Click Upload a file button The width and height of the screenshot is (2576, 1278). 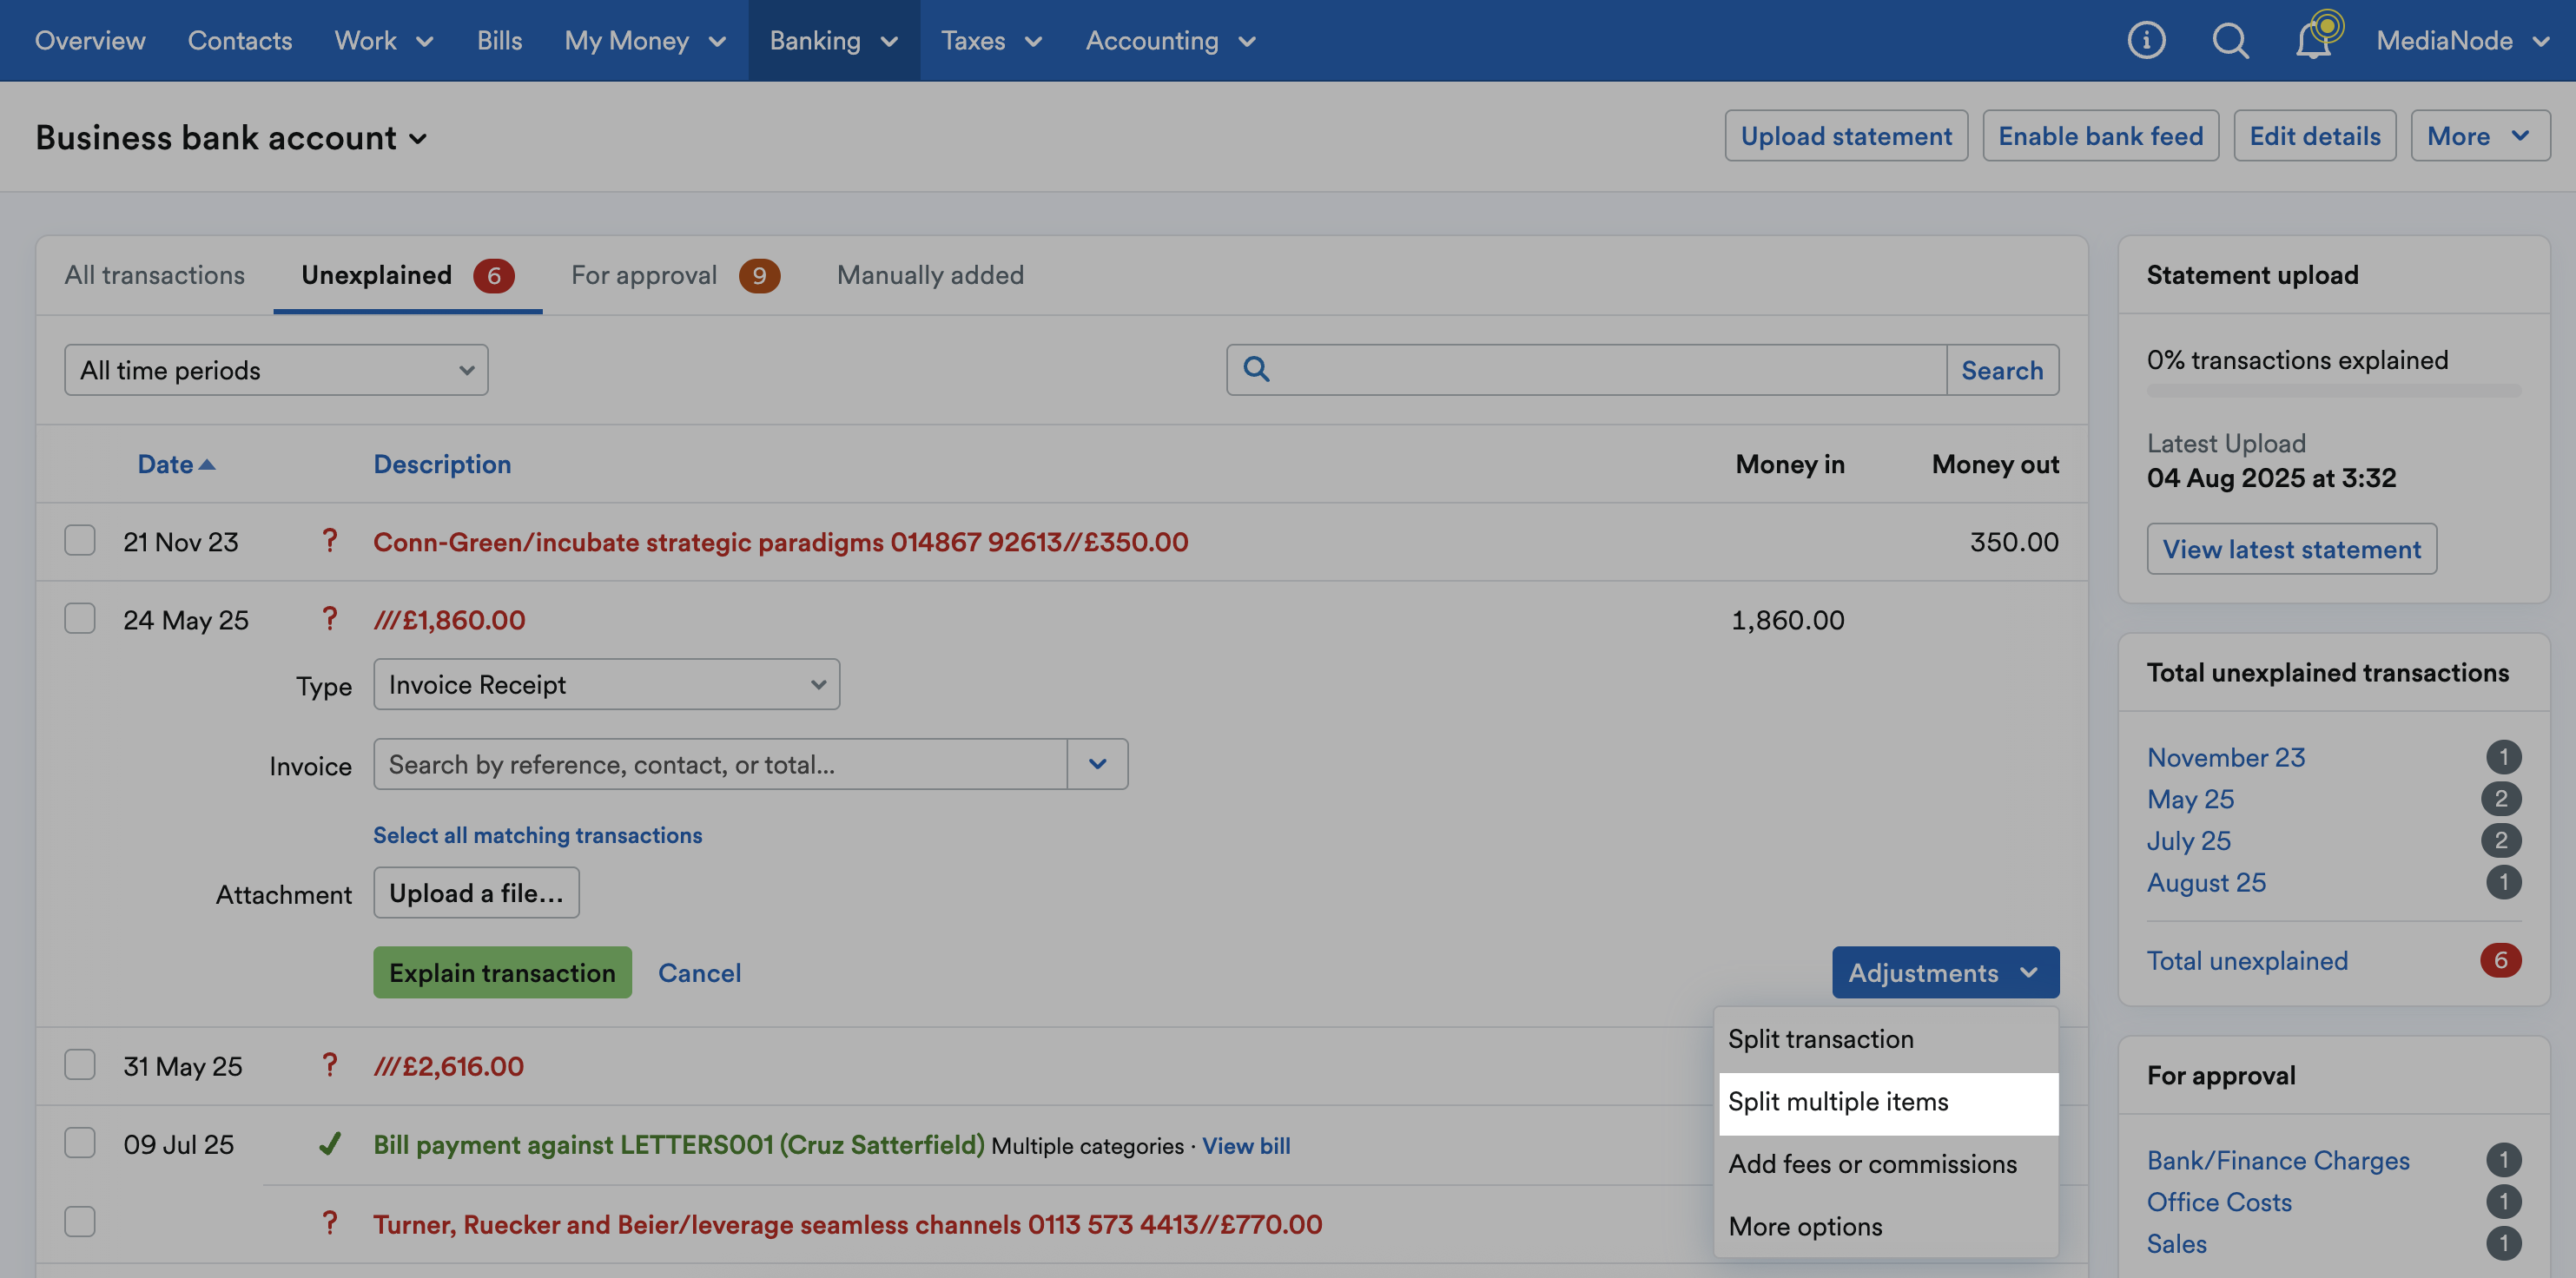click(476, 892)
